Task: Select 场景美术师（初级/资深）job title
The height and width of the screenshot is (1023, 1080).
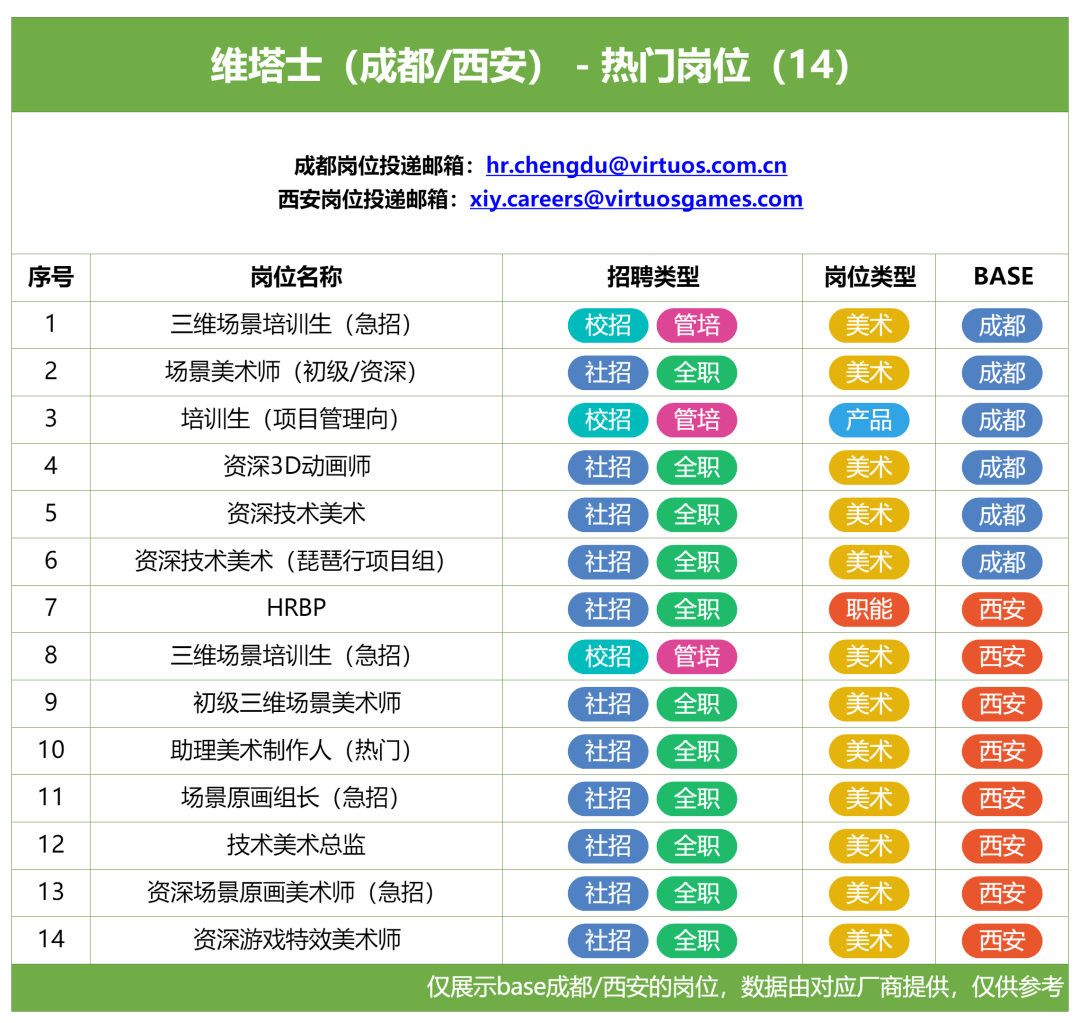Action: [296, 372]
